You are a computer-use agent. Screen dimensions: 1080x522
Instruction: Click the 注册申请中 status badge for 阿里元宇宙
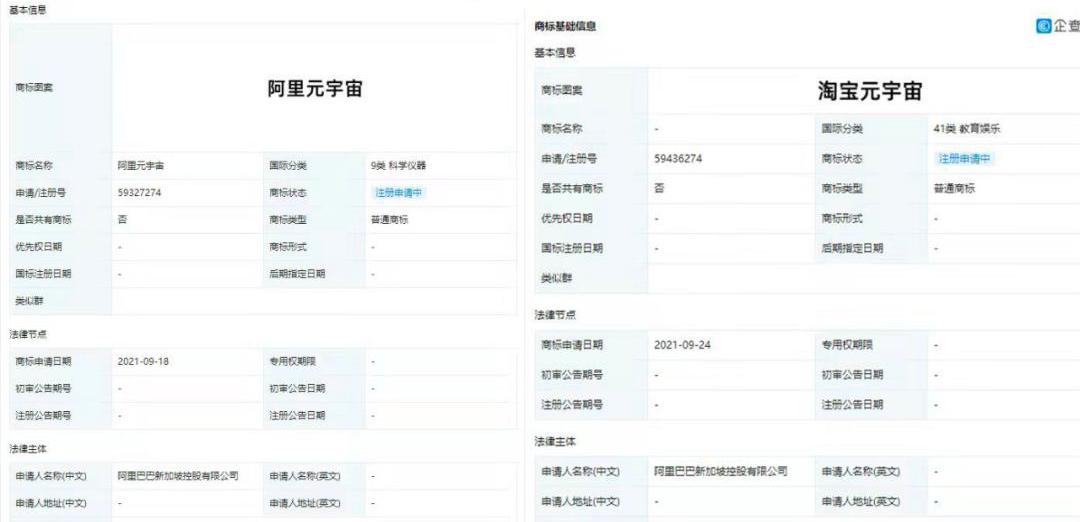click(x=398, y=193)
